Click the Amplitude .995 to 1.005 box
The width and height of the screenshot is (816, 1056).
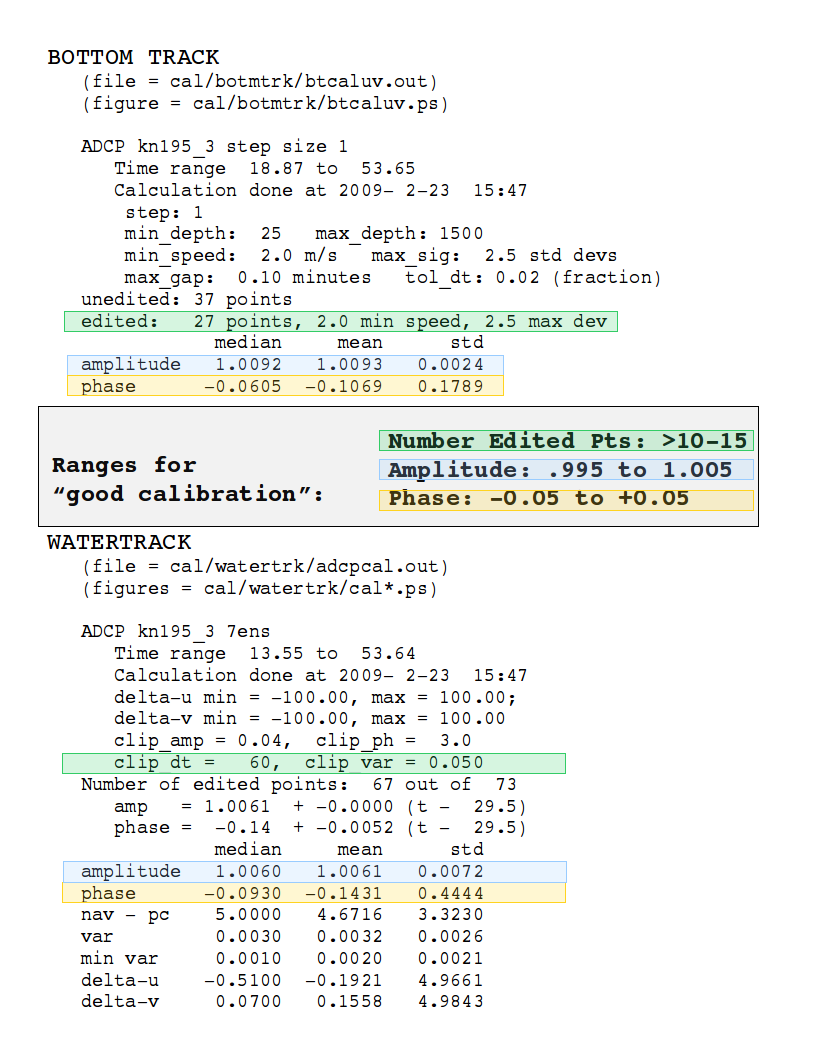[566, 469]
